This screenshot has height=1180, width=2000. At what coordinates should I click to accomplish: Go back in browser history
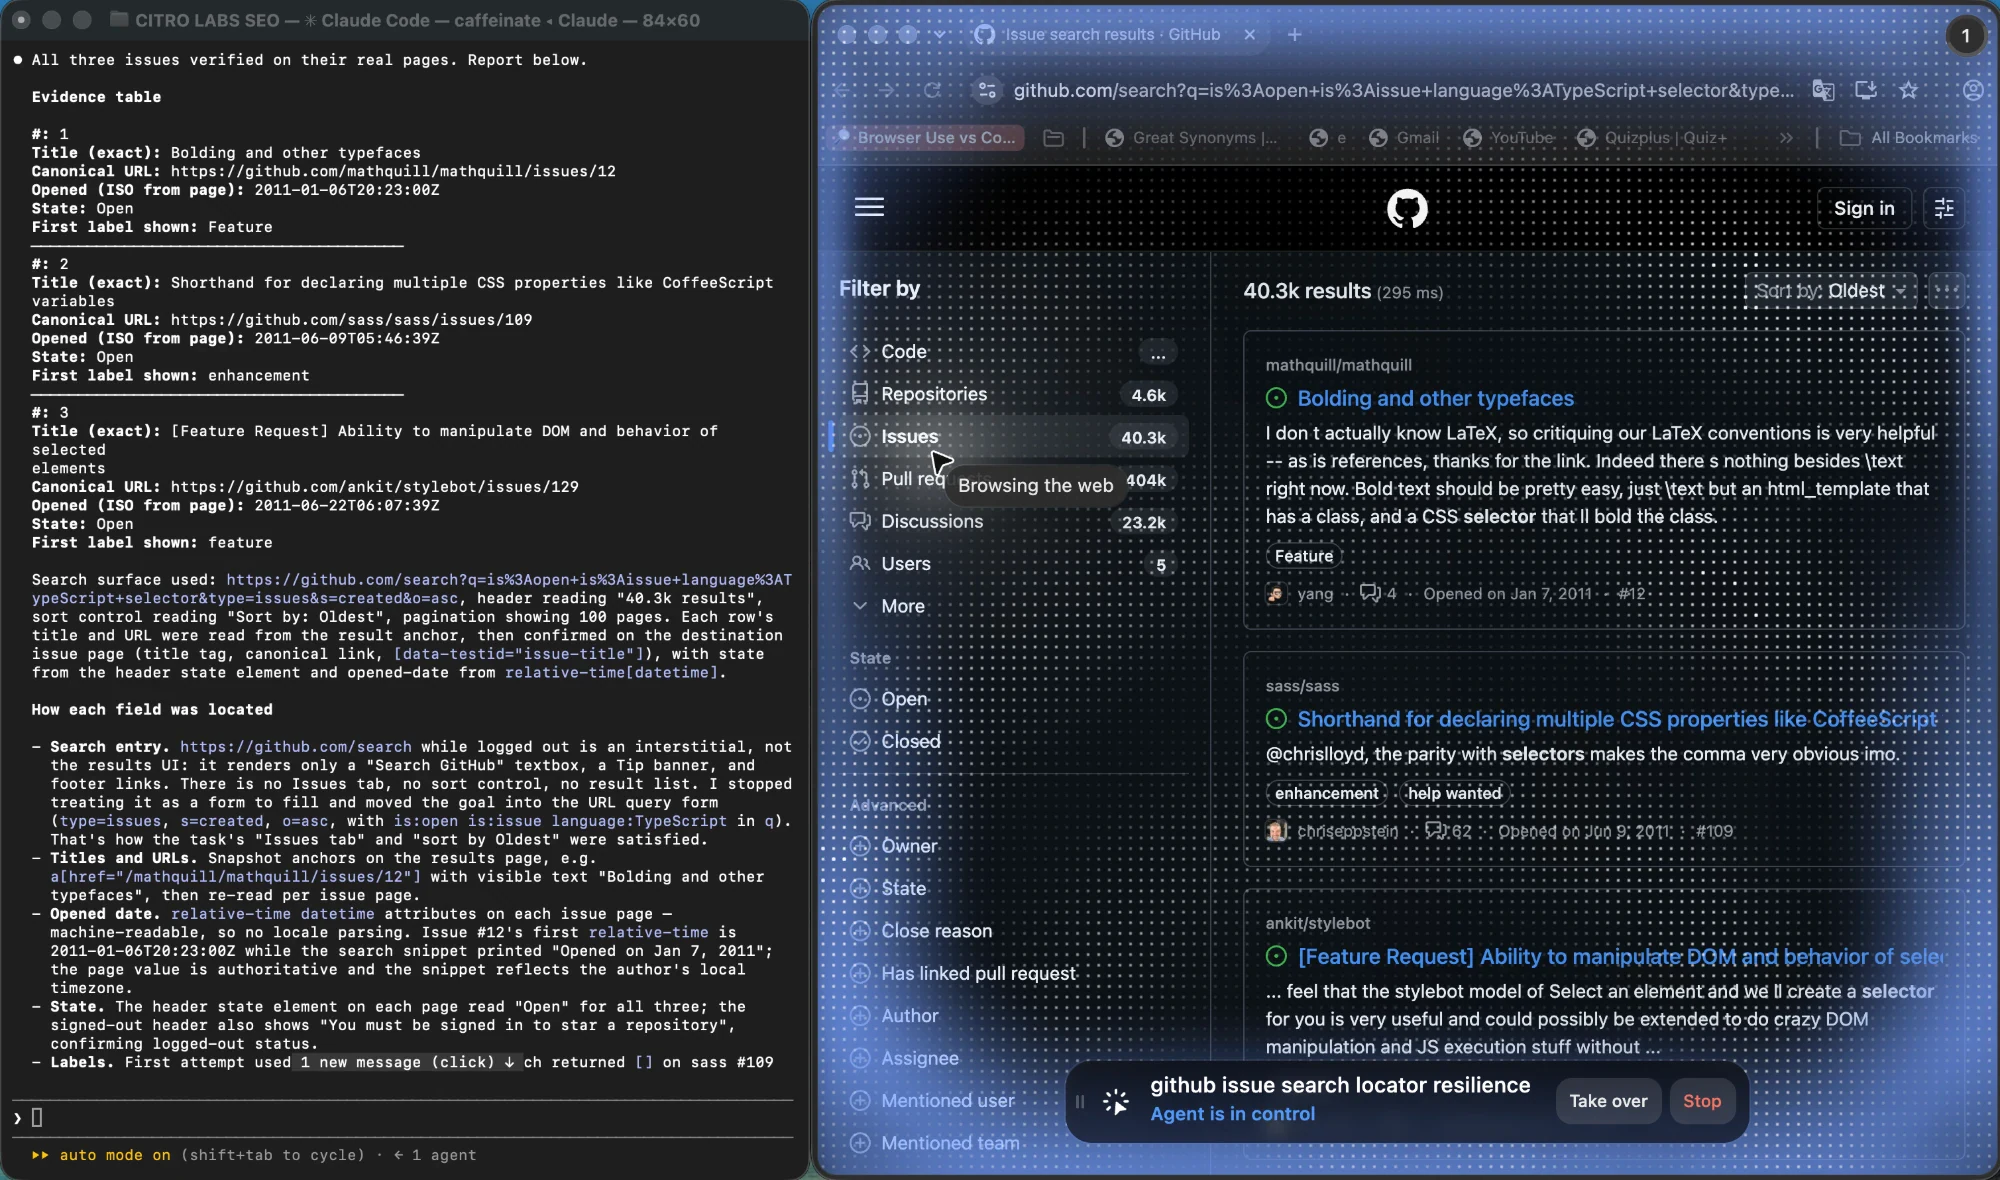pos(843,90)
